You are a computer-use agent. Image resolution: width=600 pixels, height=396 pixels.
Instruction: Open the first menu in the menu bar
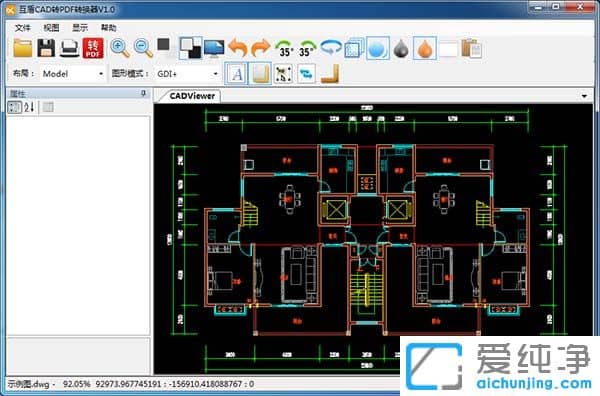point(23,28)
